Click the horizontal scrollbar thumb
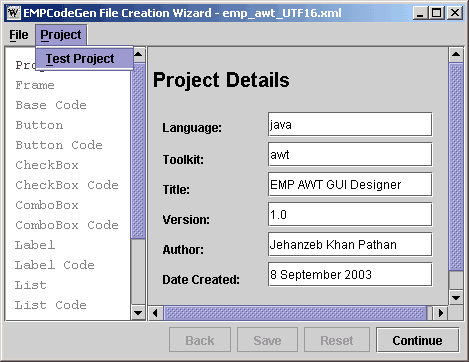This screenshot has height=362, width=469. pos(295,313)
